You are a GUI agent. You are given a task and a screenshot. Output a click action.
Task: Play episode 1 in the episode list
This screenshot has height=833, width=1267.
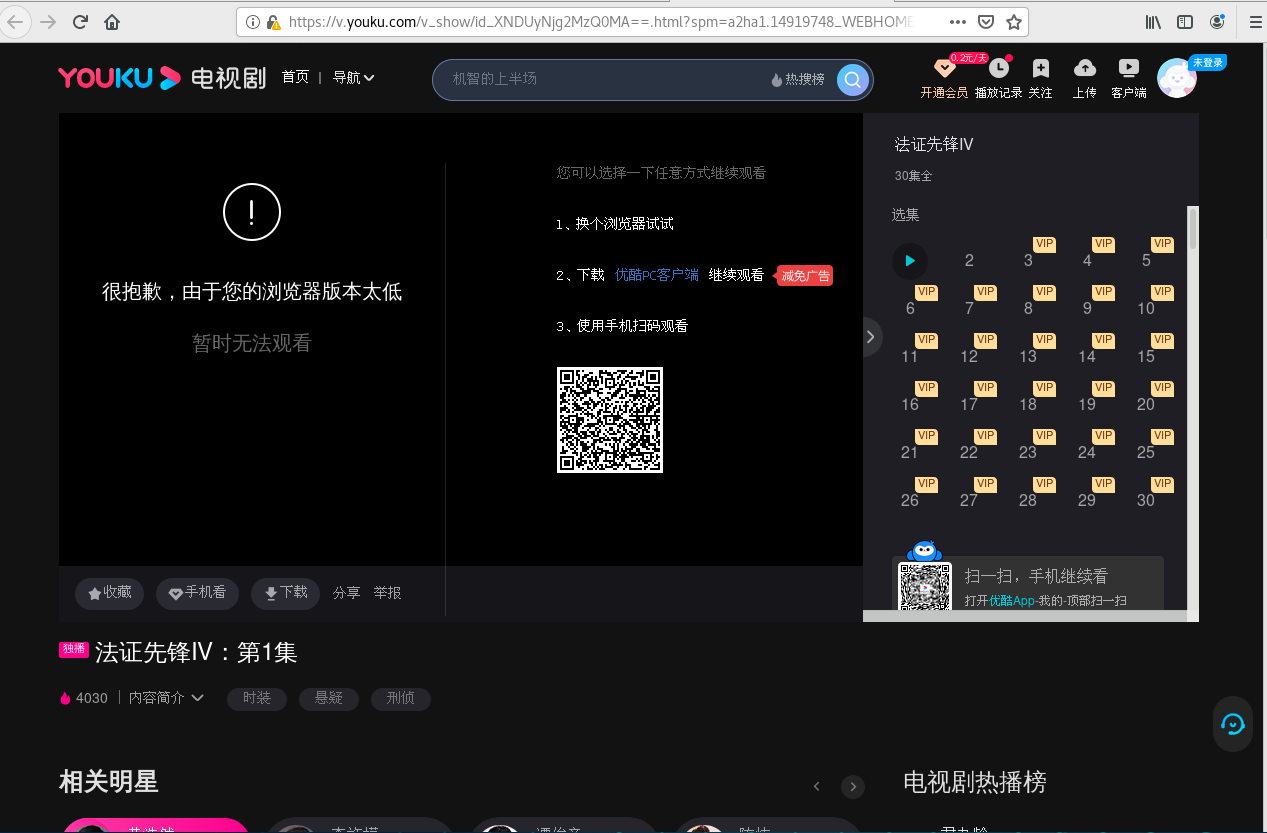(910, 261)
